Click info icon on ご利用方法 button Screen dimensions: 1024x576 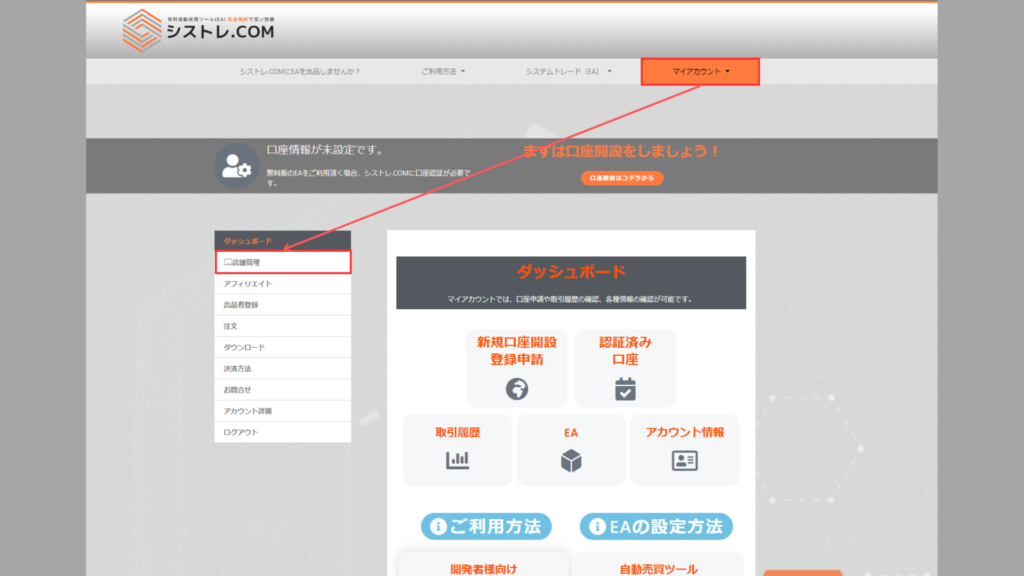[438, 526]
